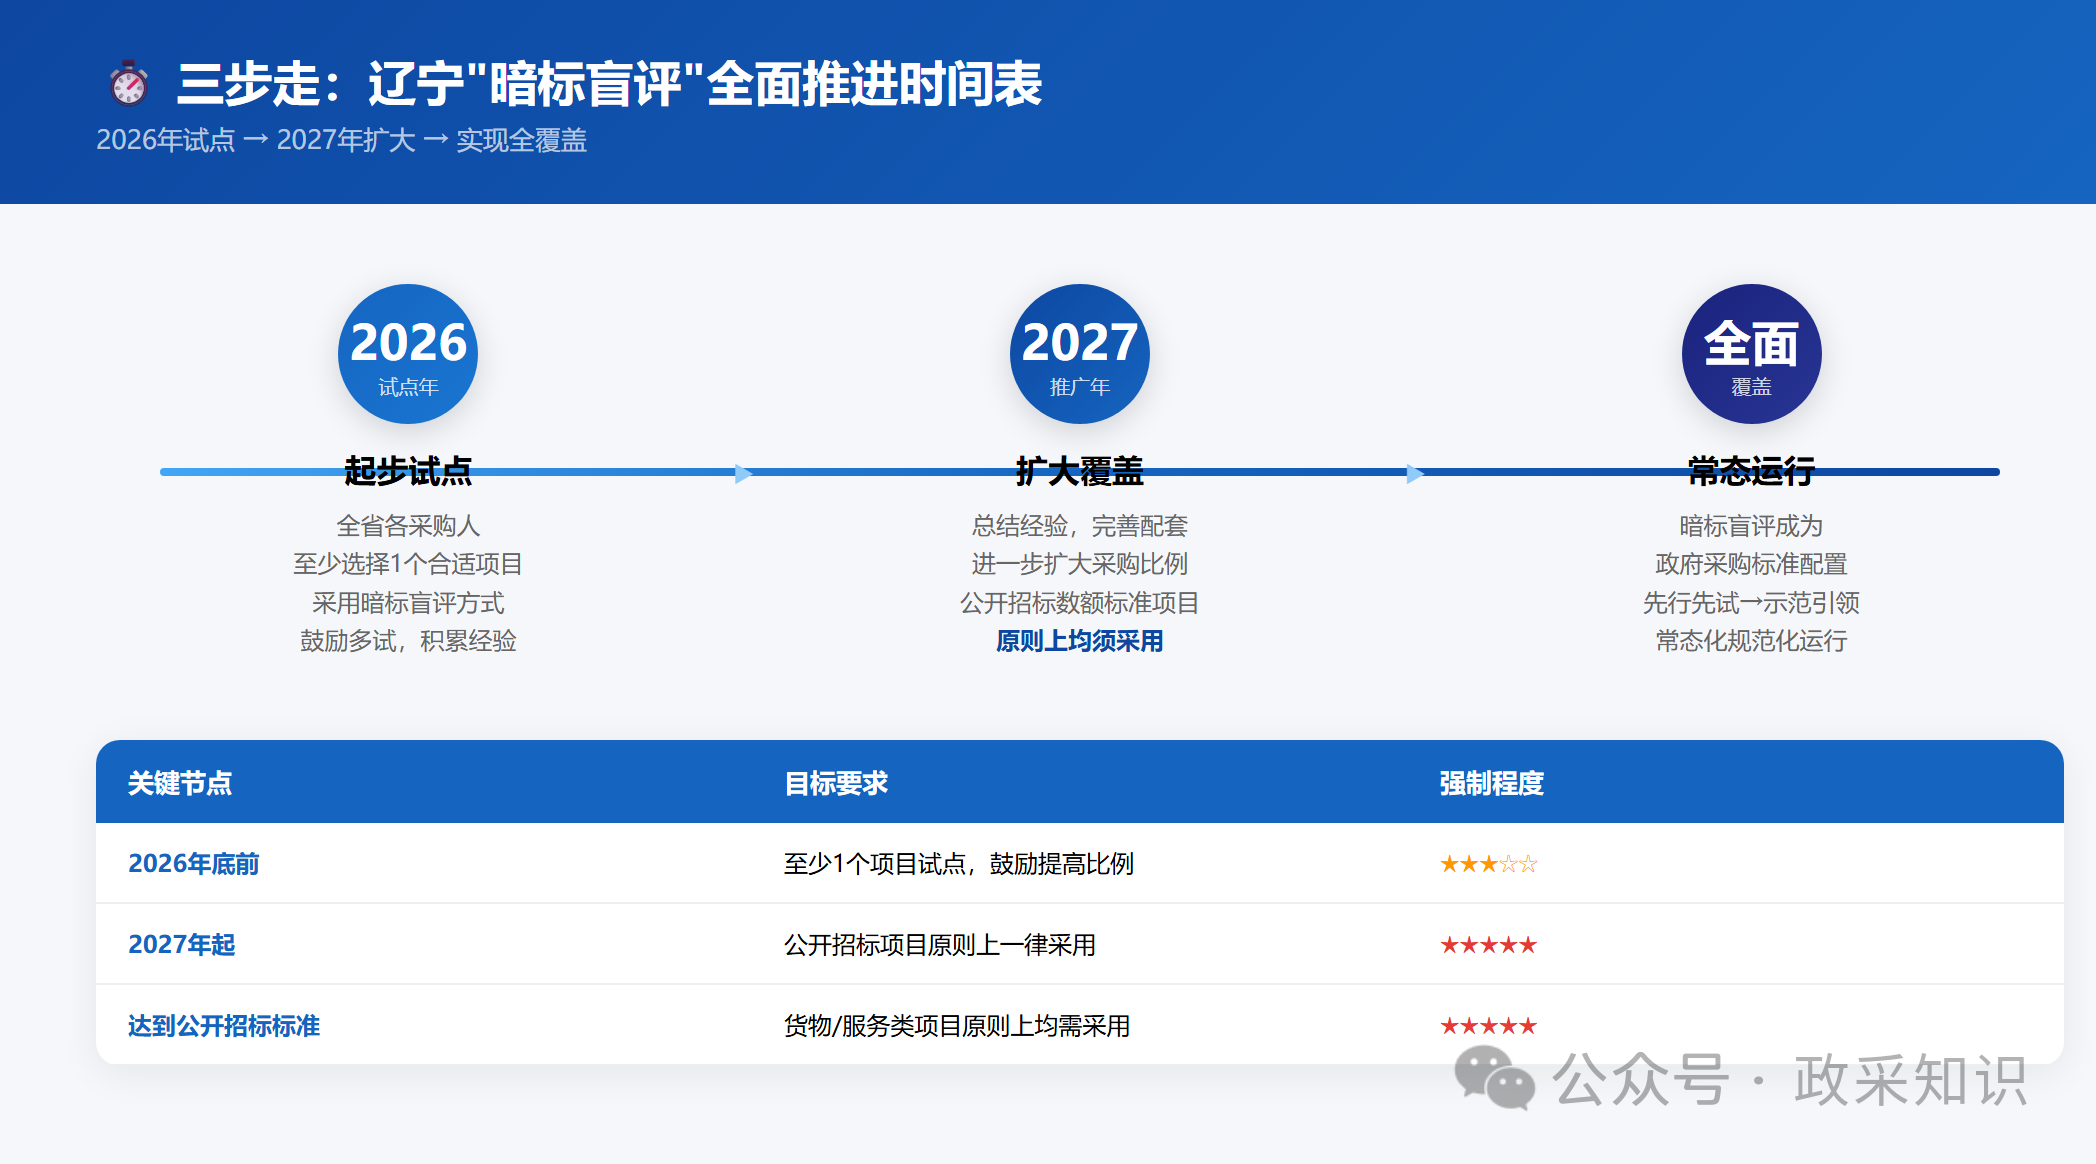This screenshot has height=1164, width=2096.
Task: Select the heading 起步试点
Action: 408,471
